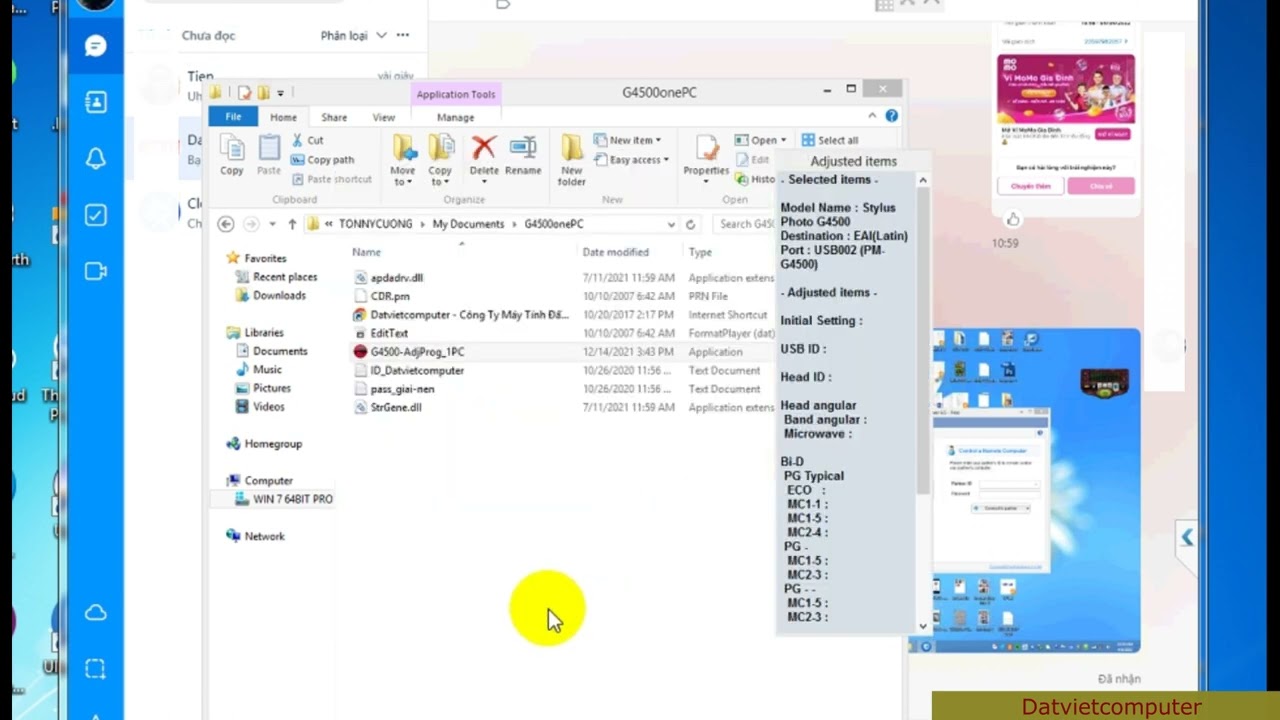Open the Zalo video call icon
1280x720 pixels.
[x=96, y=271]
